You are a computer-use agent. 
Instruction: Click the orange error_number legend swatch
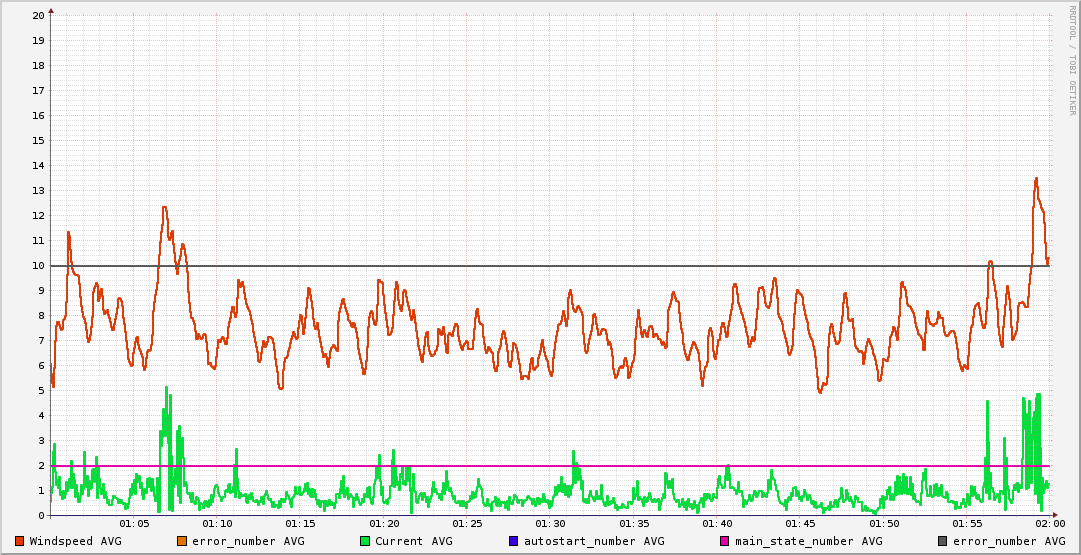click(182, 541)
